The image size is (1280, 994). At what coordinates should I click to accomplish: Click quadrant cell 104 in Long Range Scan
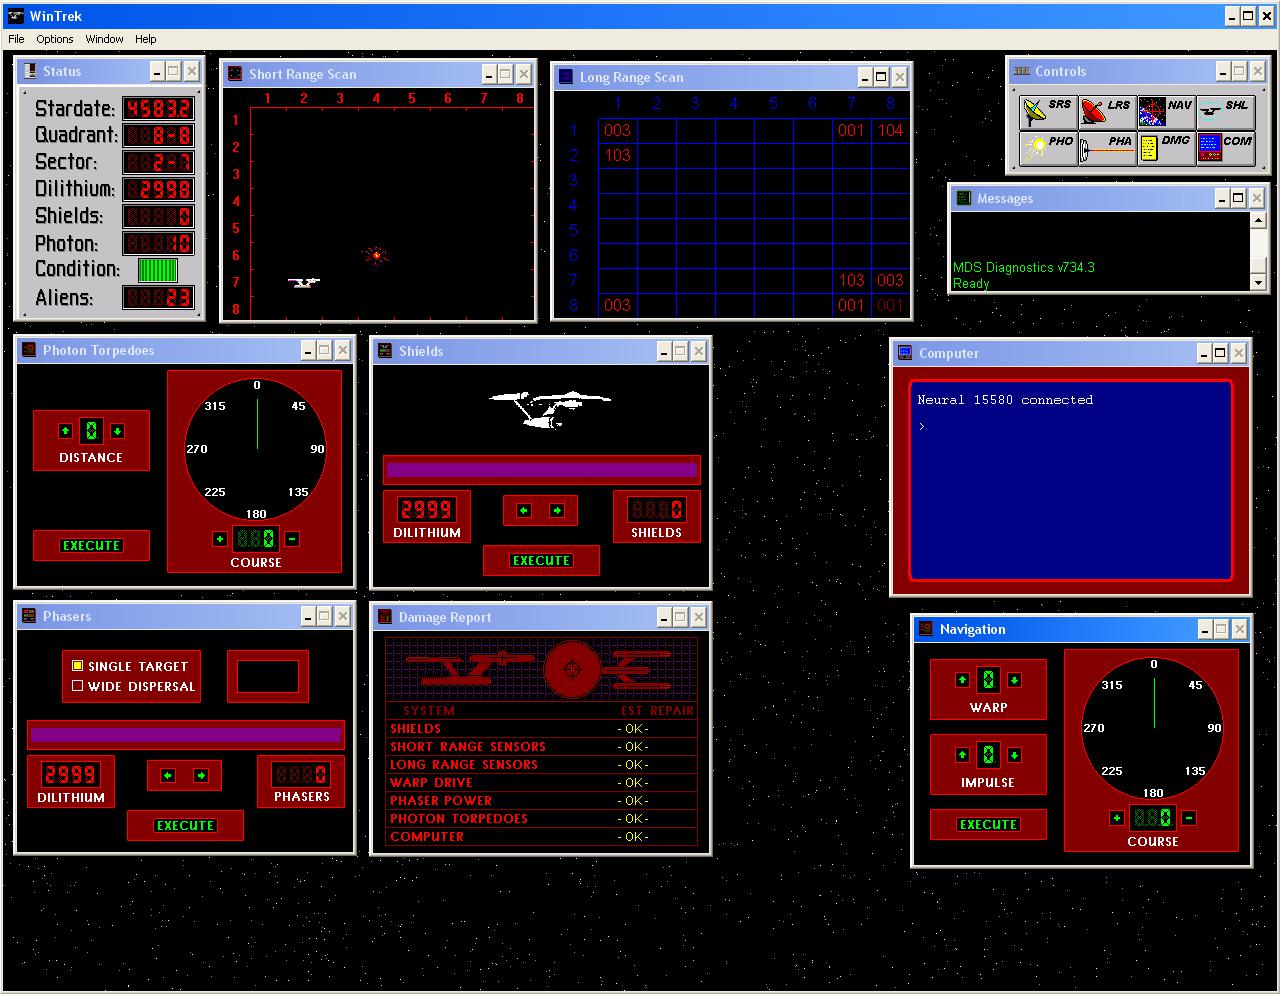coord(890,130)
